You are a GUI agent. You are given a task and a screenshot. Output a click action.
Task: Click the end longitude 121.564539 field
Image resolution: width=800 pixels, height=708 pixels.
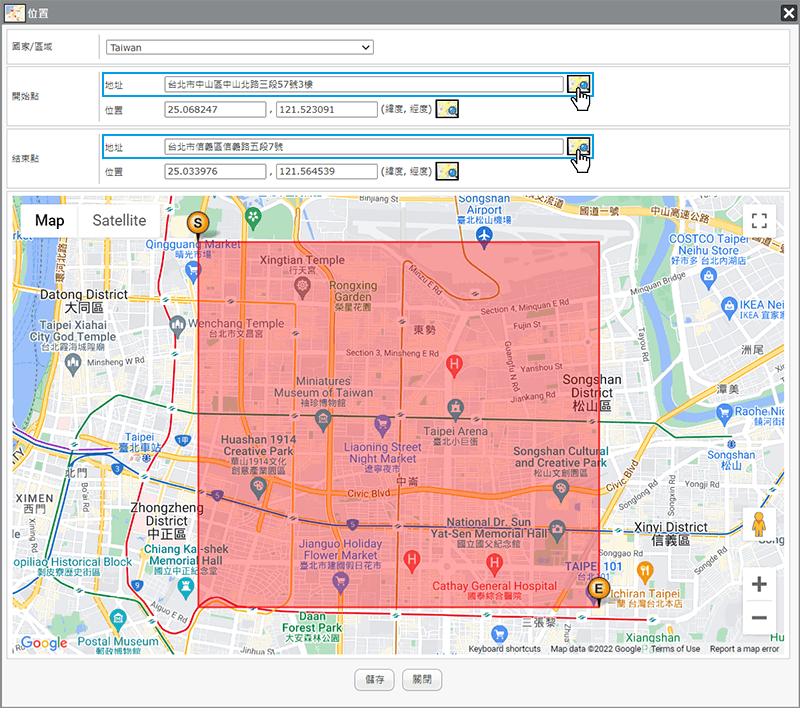click(327, 171)
